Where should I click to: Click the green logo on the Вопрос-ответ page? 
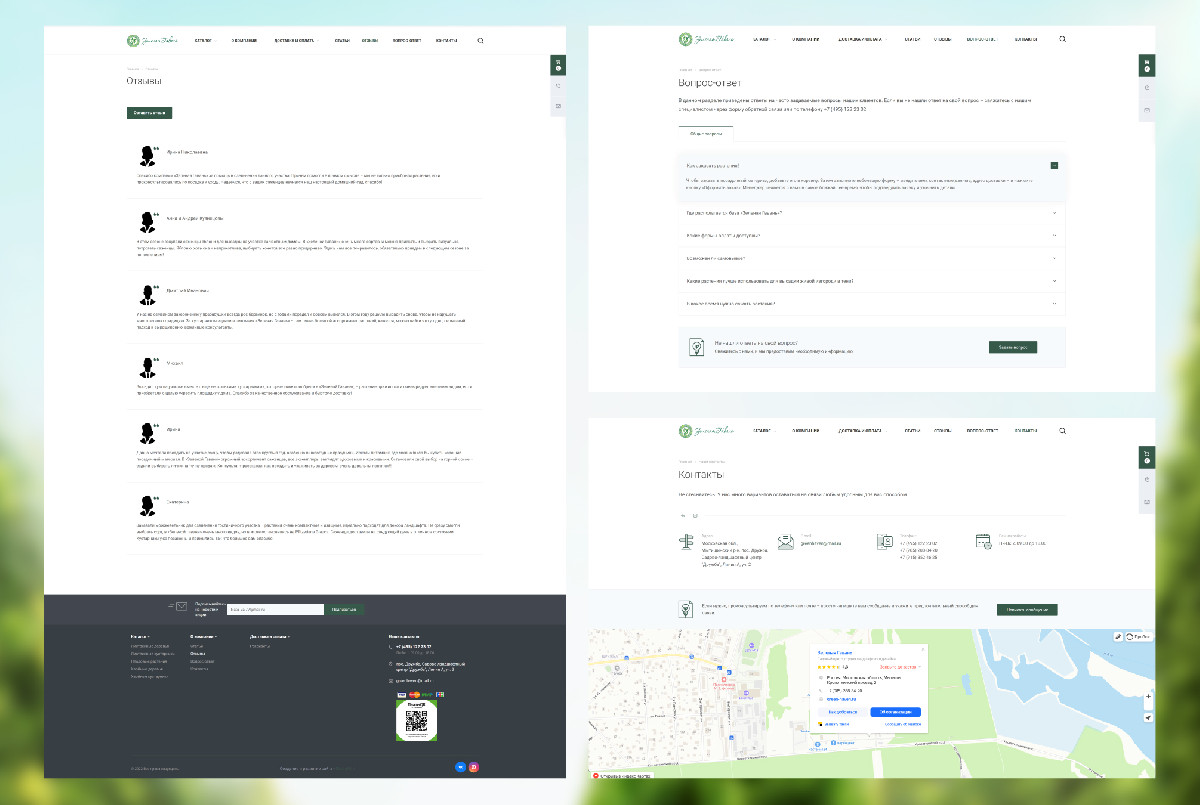click(x=707, y=39)
